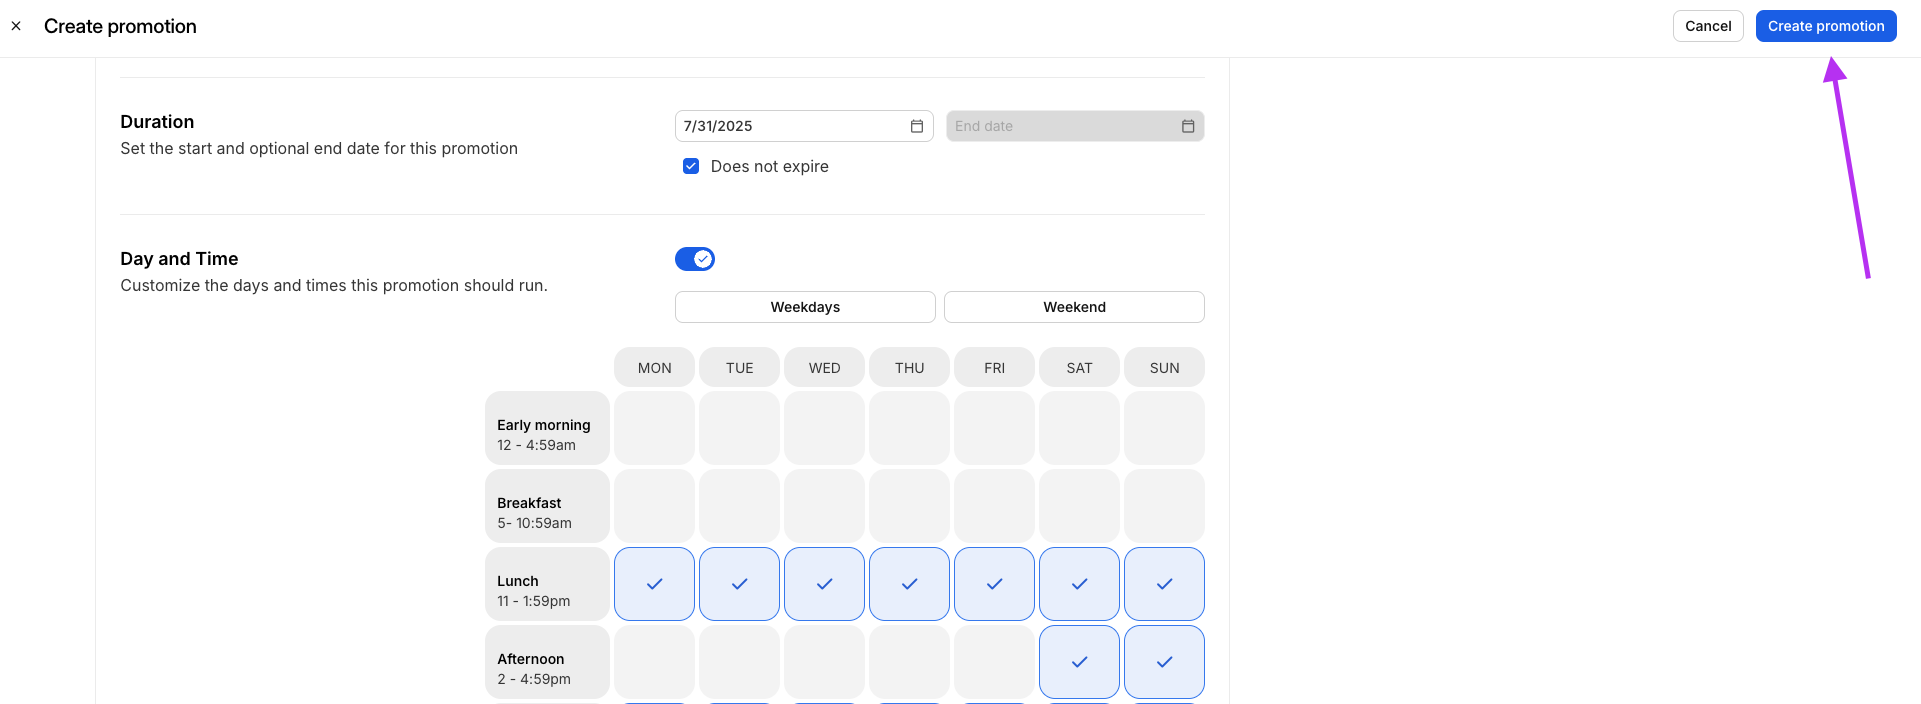The width and height of the screenshot is (1921, 704).
Task: Deselect the Afternoon slot for Sunday
Action: [1164, 662]
